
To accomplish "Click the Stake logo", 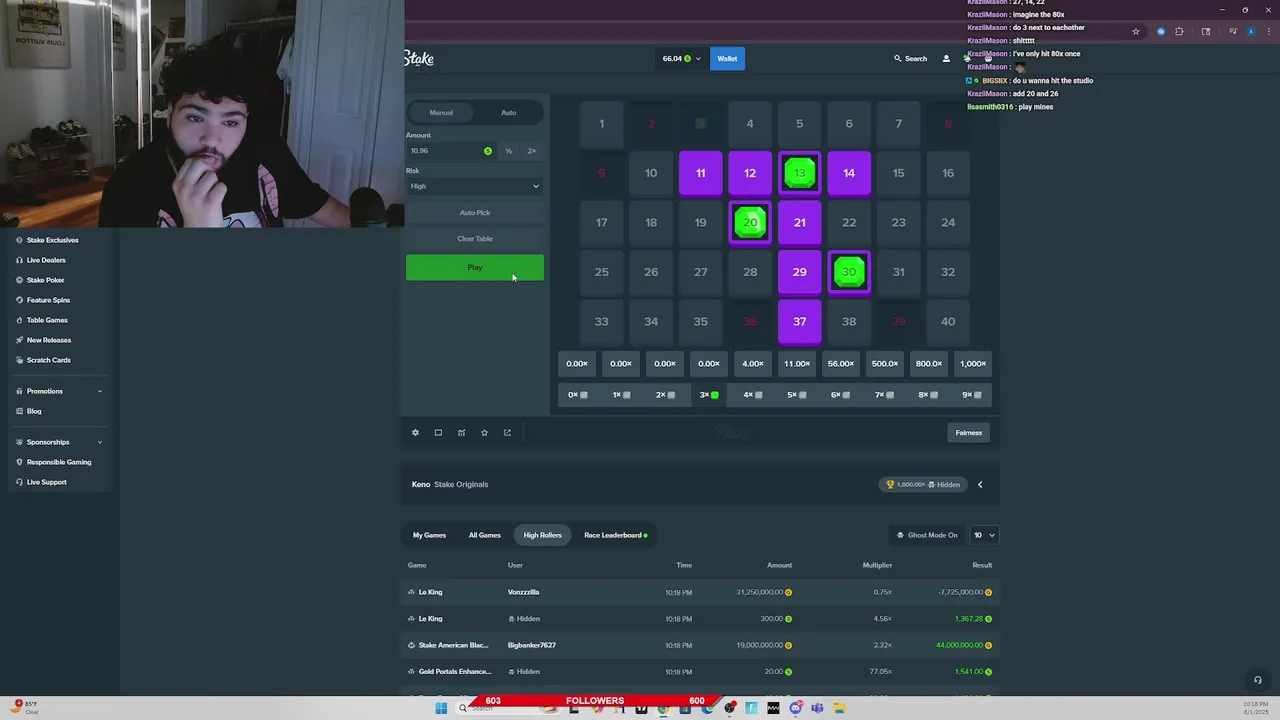I will (x=419, y=59).
